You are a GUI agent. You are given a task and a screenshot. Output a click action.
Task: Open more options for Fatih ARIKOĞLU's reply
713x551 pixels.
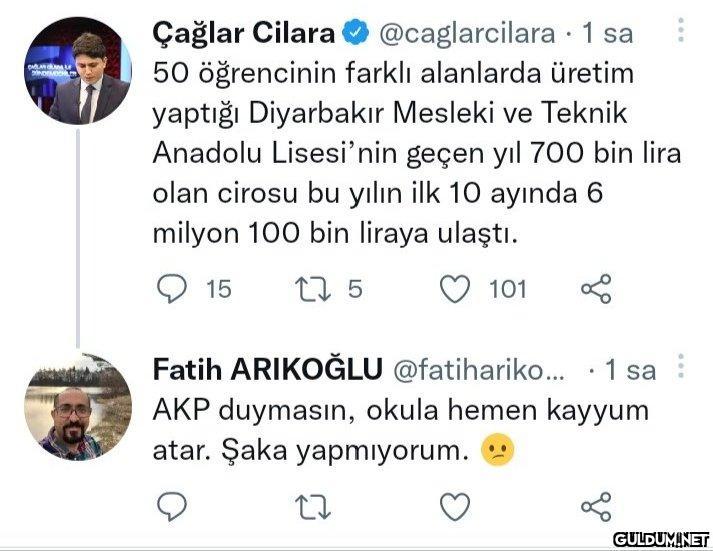click(x=681, y=368)
